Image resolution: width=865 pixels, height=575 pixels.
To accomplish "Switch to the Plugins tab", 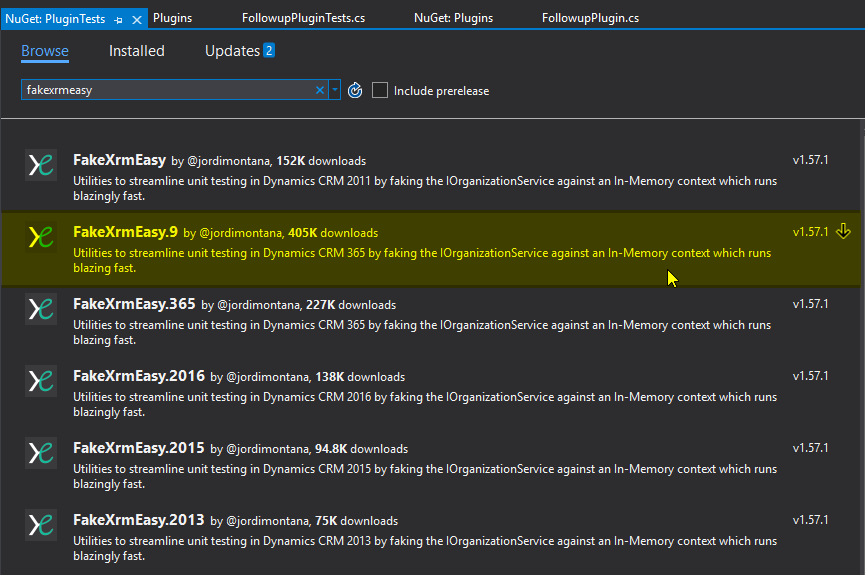I will 173,18.
